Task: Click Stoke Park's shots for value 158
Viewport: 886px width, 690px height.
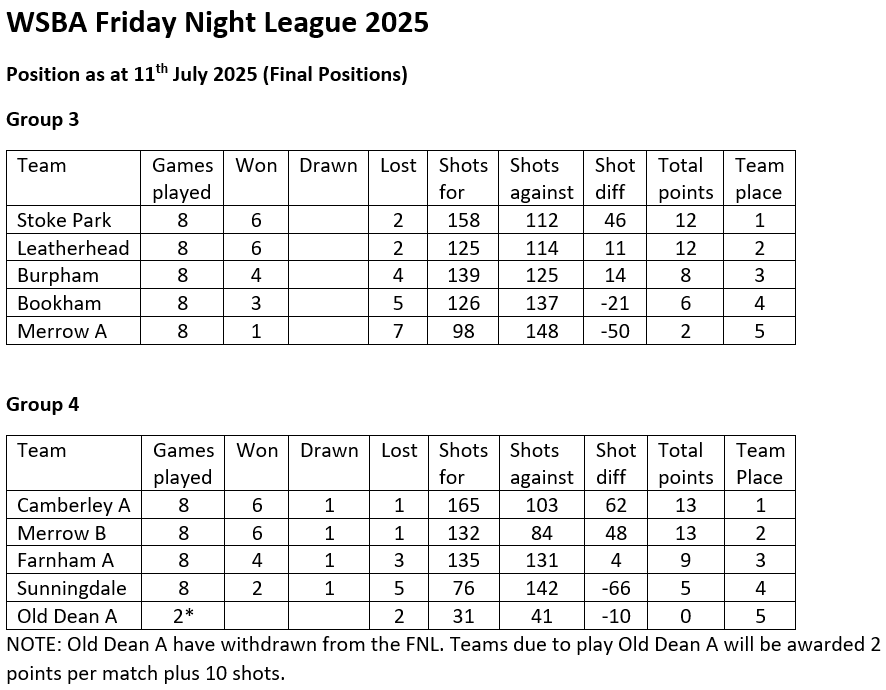Action: (463, 220)
